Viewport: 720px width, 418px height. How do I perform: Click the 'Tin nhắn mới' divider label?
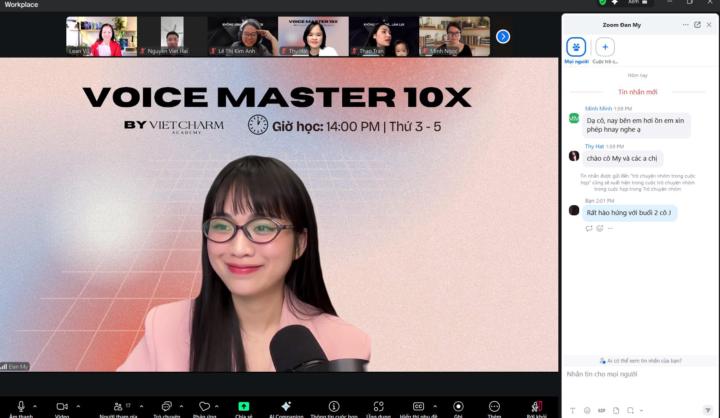coord(637,92)
